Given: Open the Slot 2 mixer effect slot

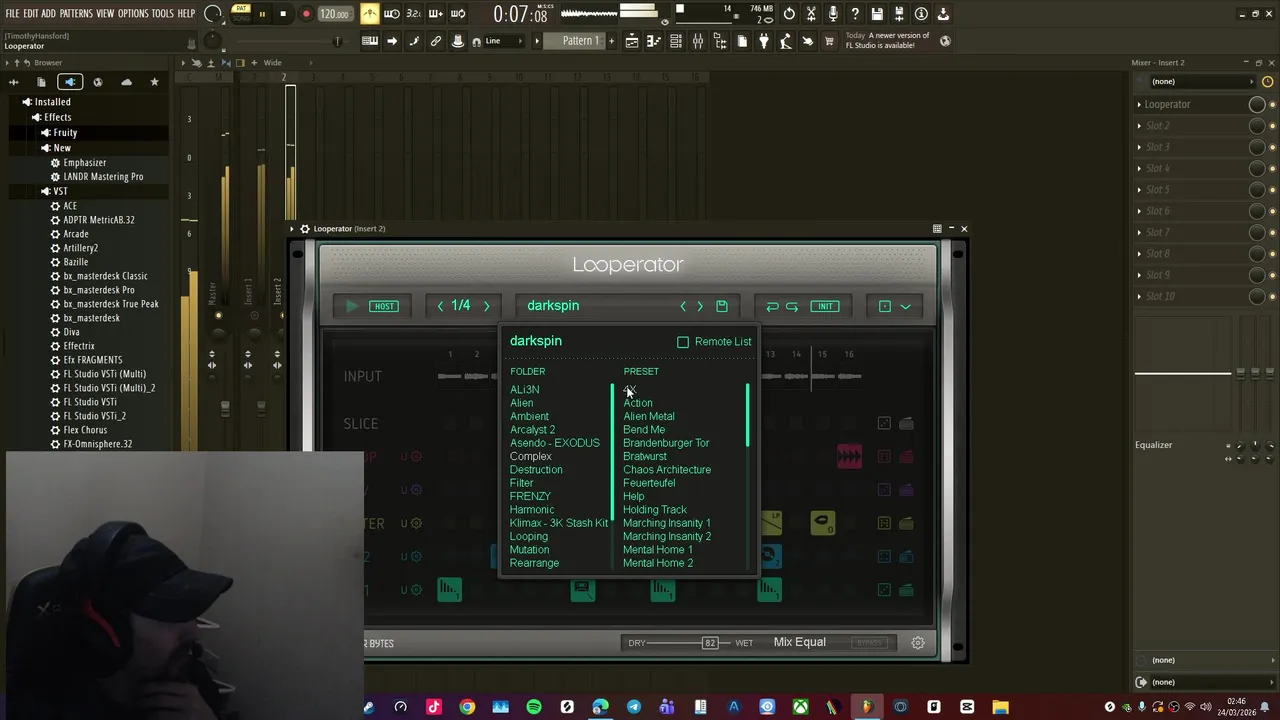Looking at the screenshot, I should click(1190, 125).
